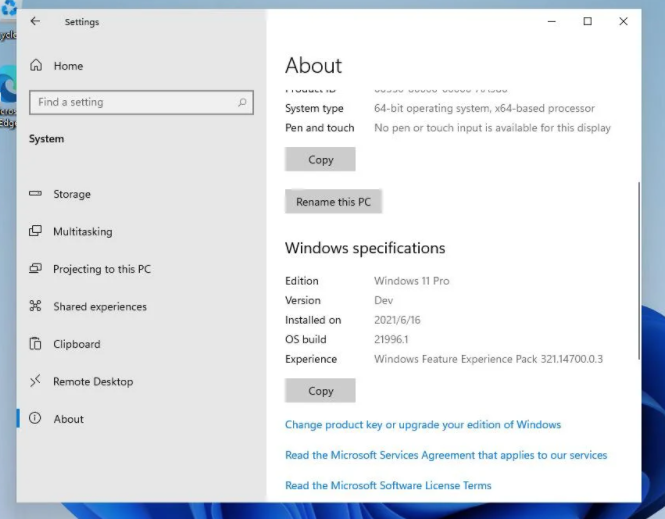This screenshot has width=665, height=519.
Task: Click the Clipboard icon
Action: click(x=36, y=344)
